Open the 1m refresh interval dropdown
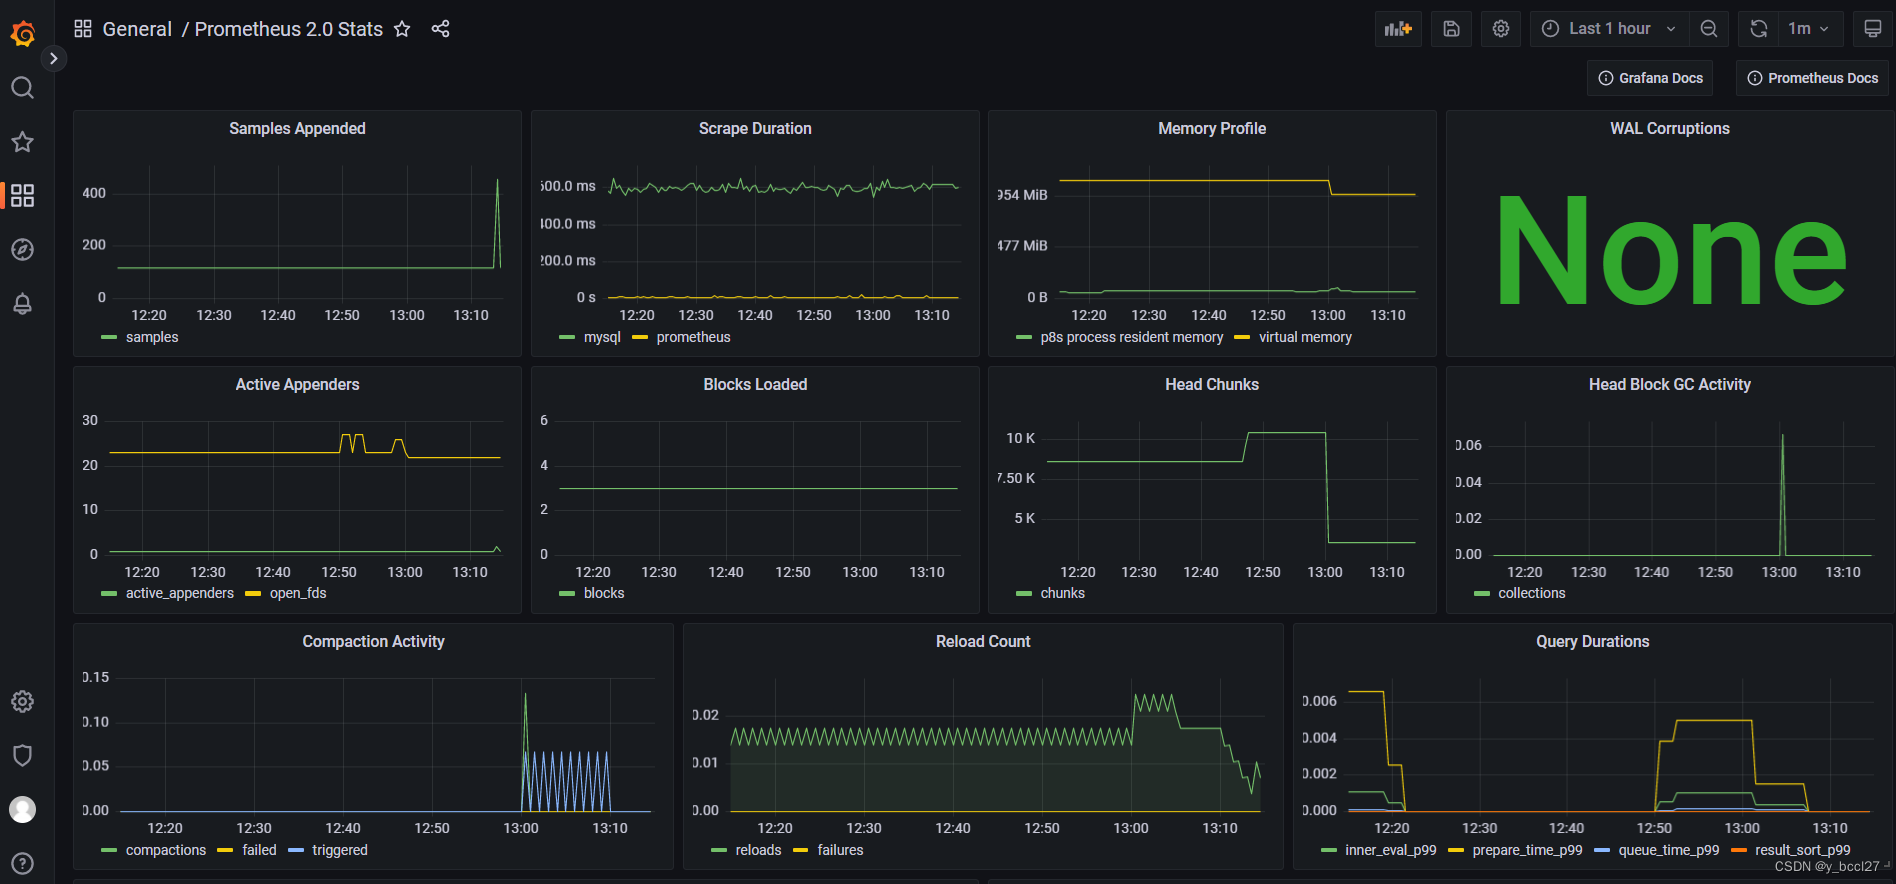 [x=1809, y=29]
